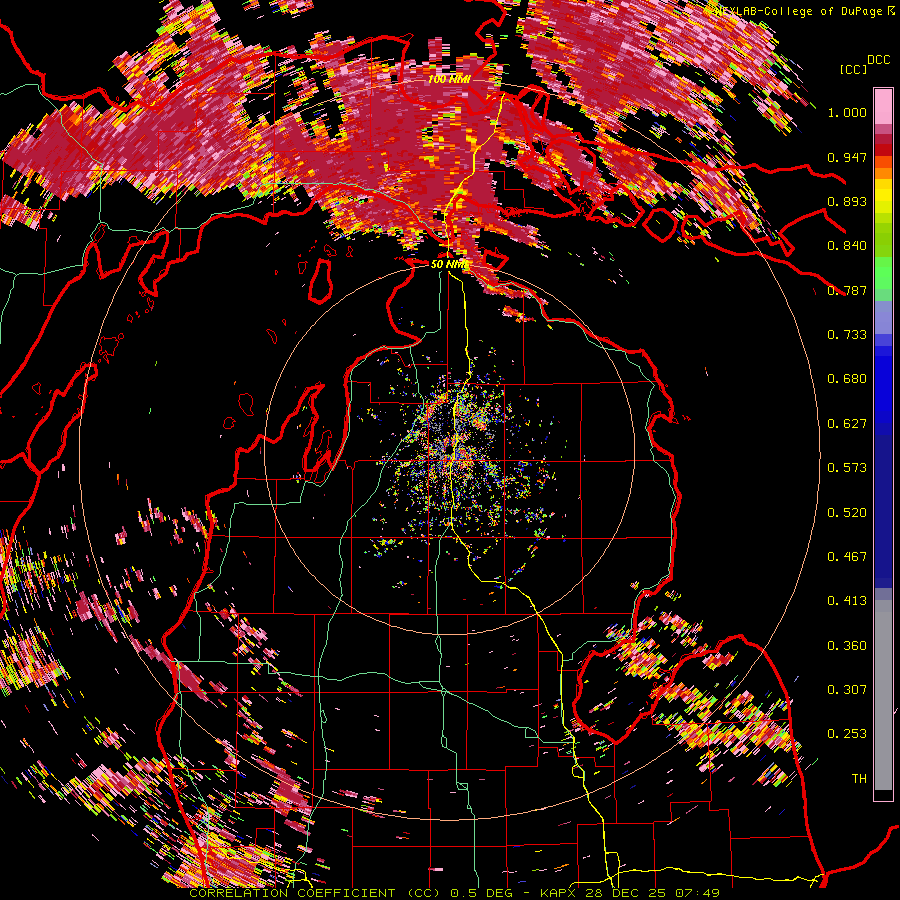The height and width of the screenshot is (900, 900).
Task: Click the 0.467 legend value
Action: click(847, 557)
